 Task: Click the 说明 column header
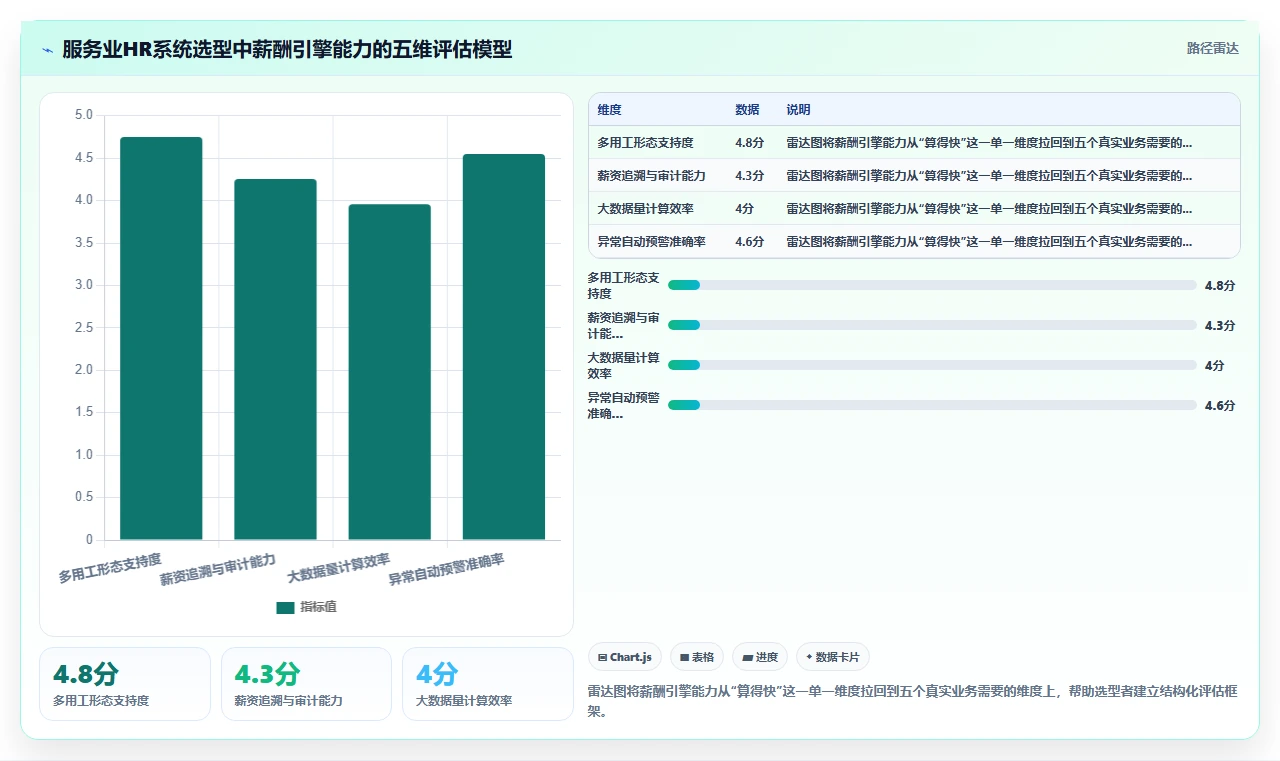tap(798, 110)
